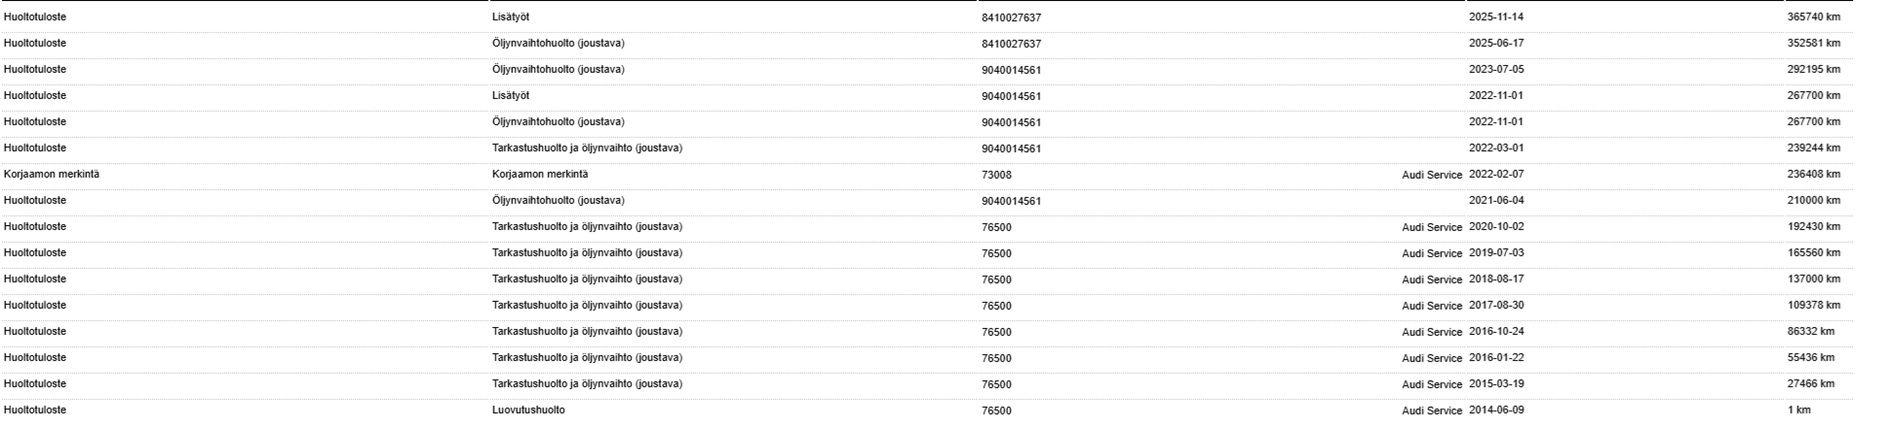Click the date 2018-08-17
Viewport: 1877px width, 425px height.
click(x=1496, y=279)
